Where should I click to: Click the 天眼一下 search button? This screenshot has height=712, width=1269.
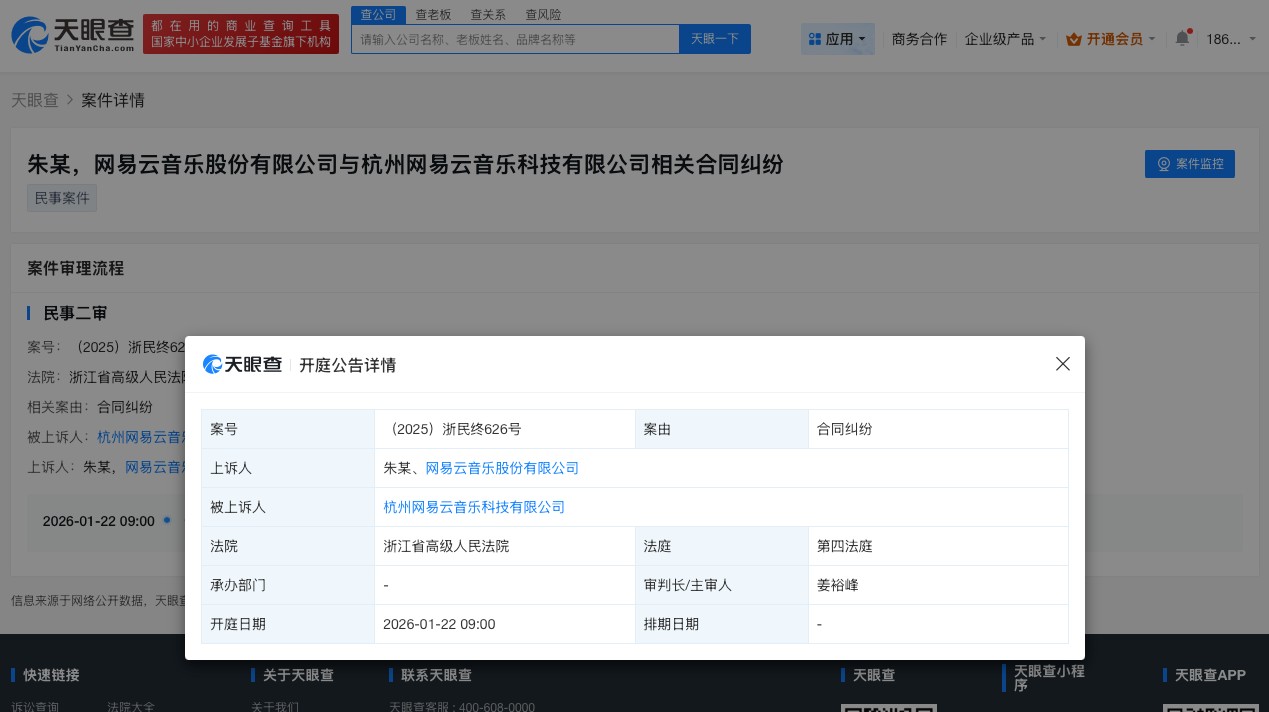click(714, 39)
